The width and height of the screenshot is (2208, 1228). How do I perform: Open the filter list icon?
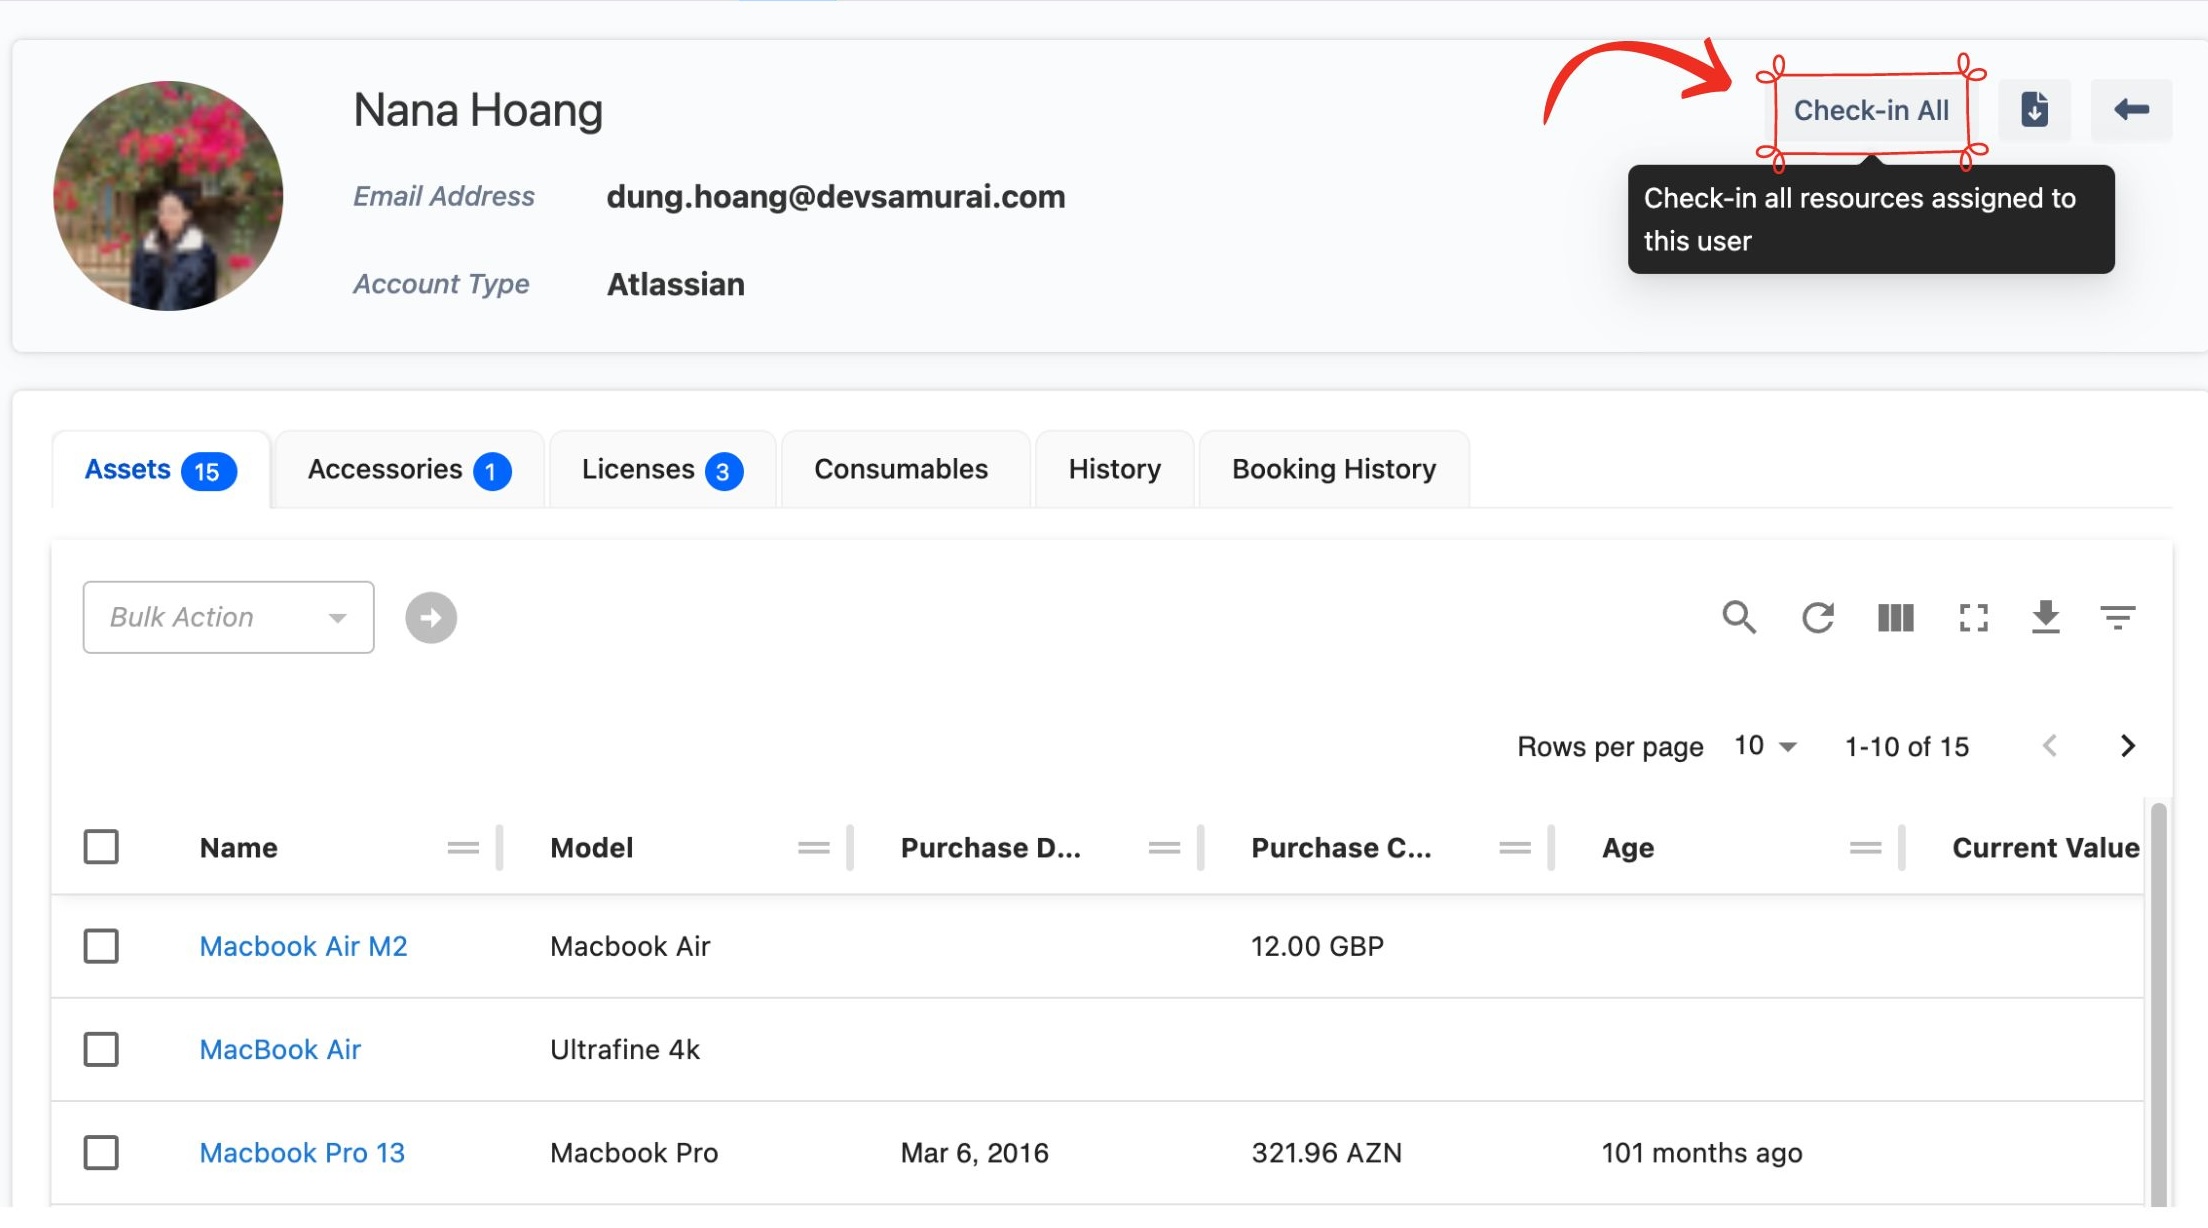click(x=2117, y=617)
